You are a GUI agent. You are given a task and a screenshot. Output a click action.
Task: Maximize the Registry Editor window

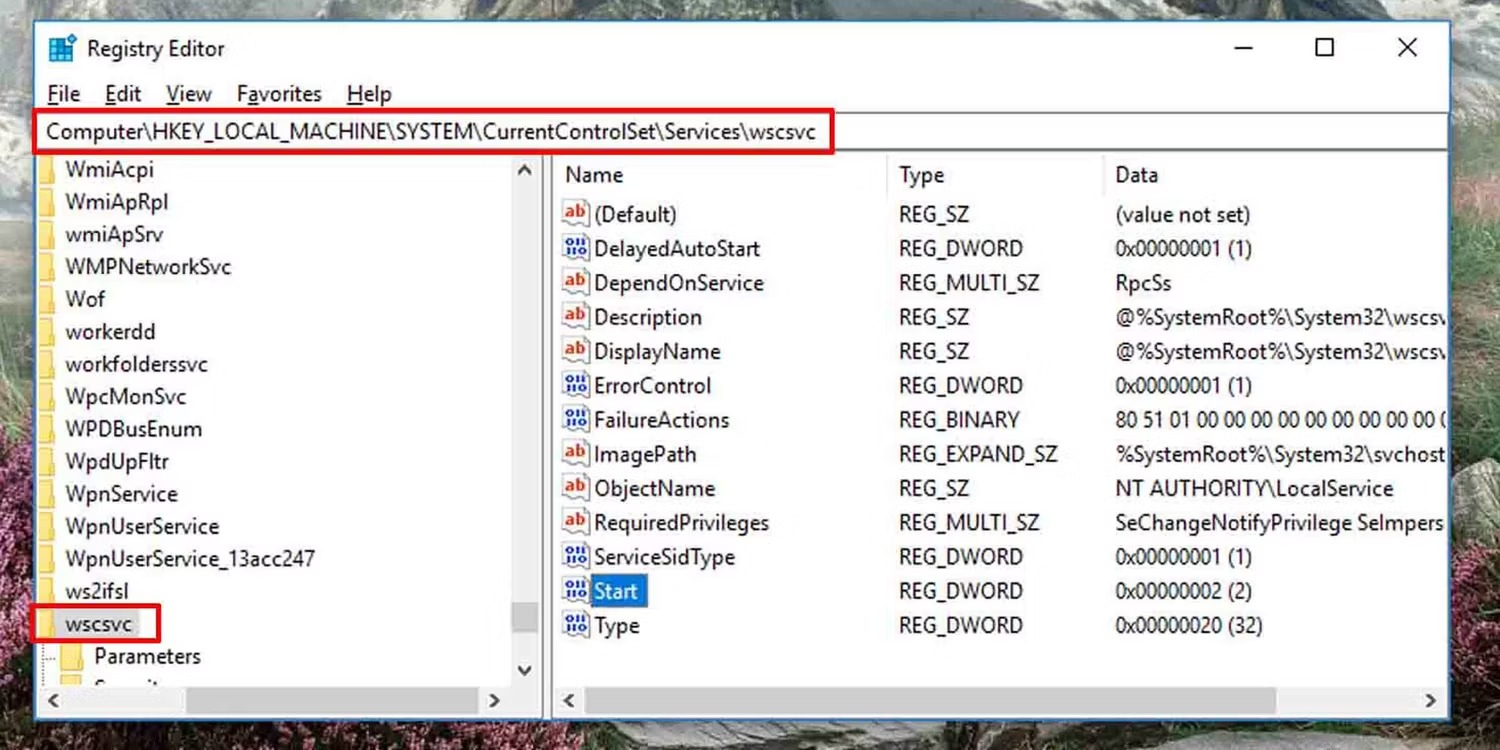[x=1324, y=47]
